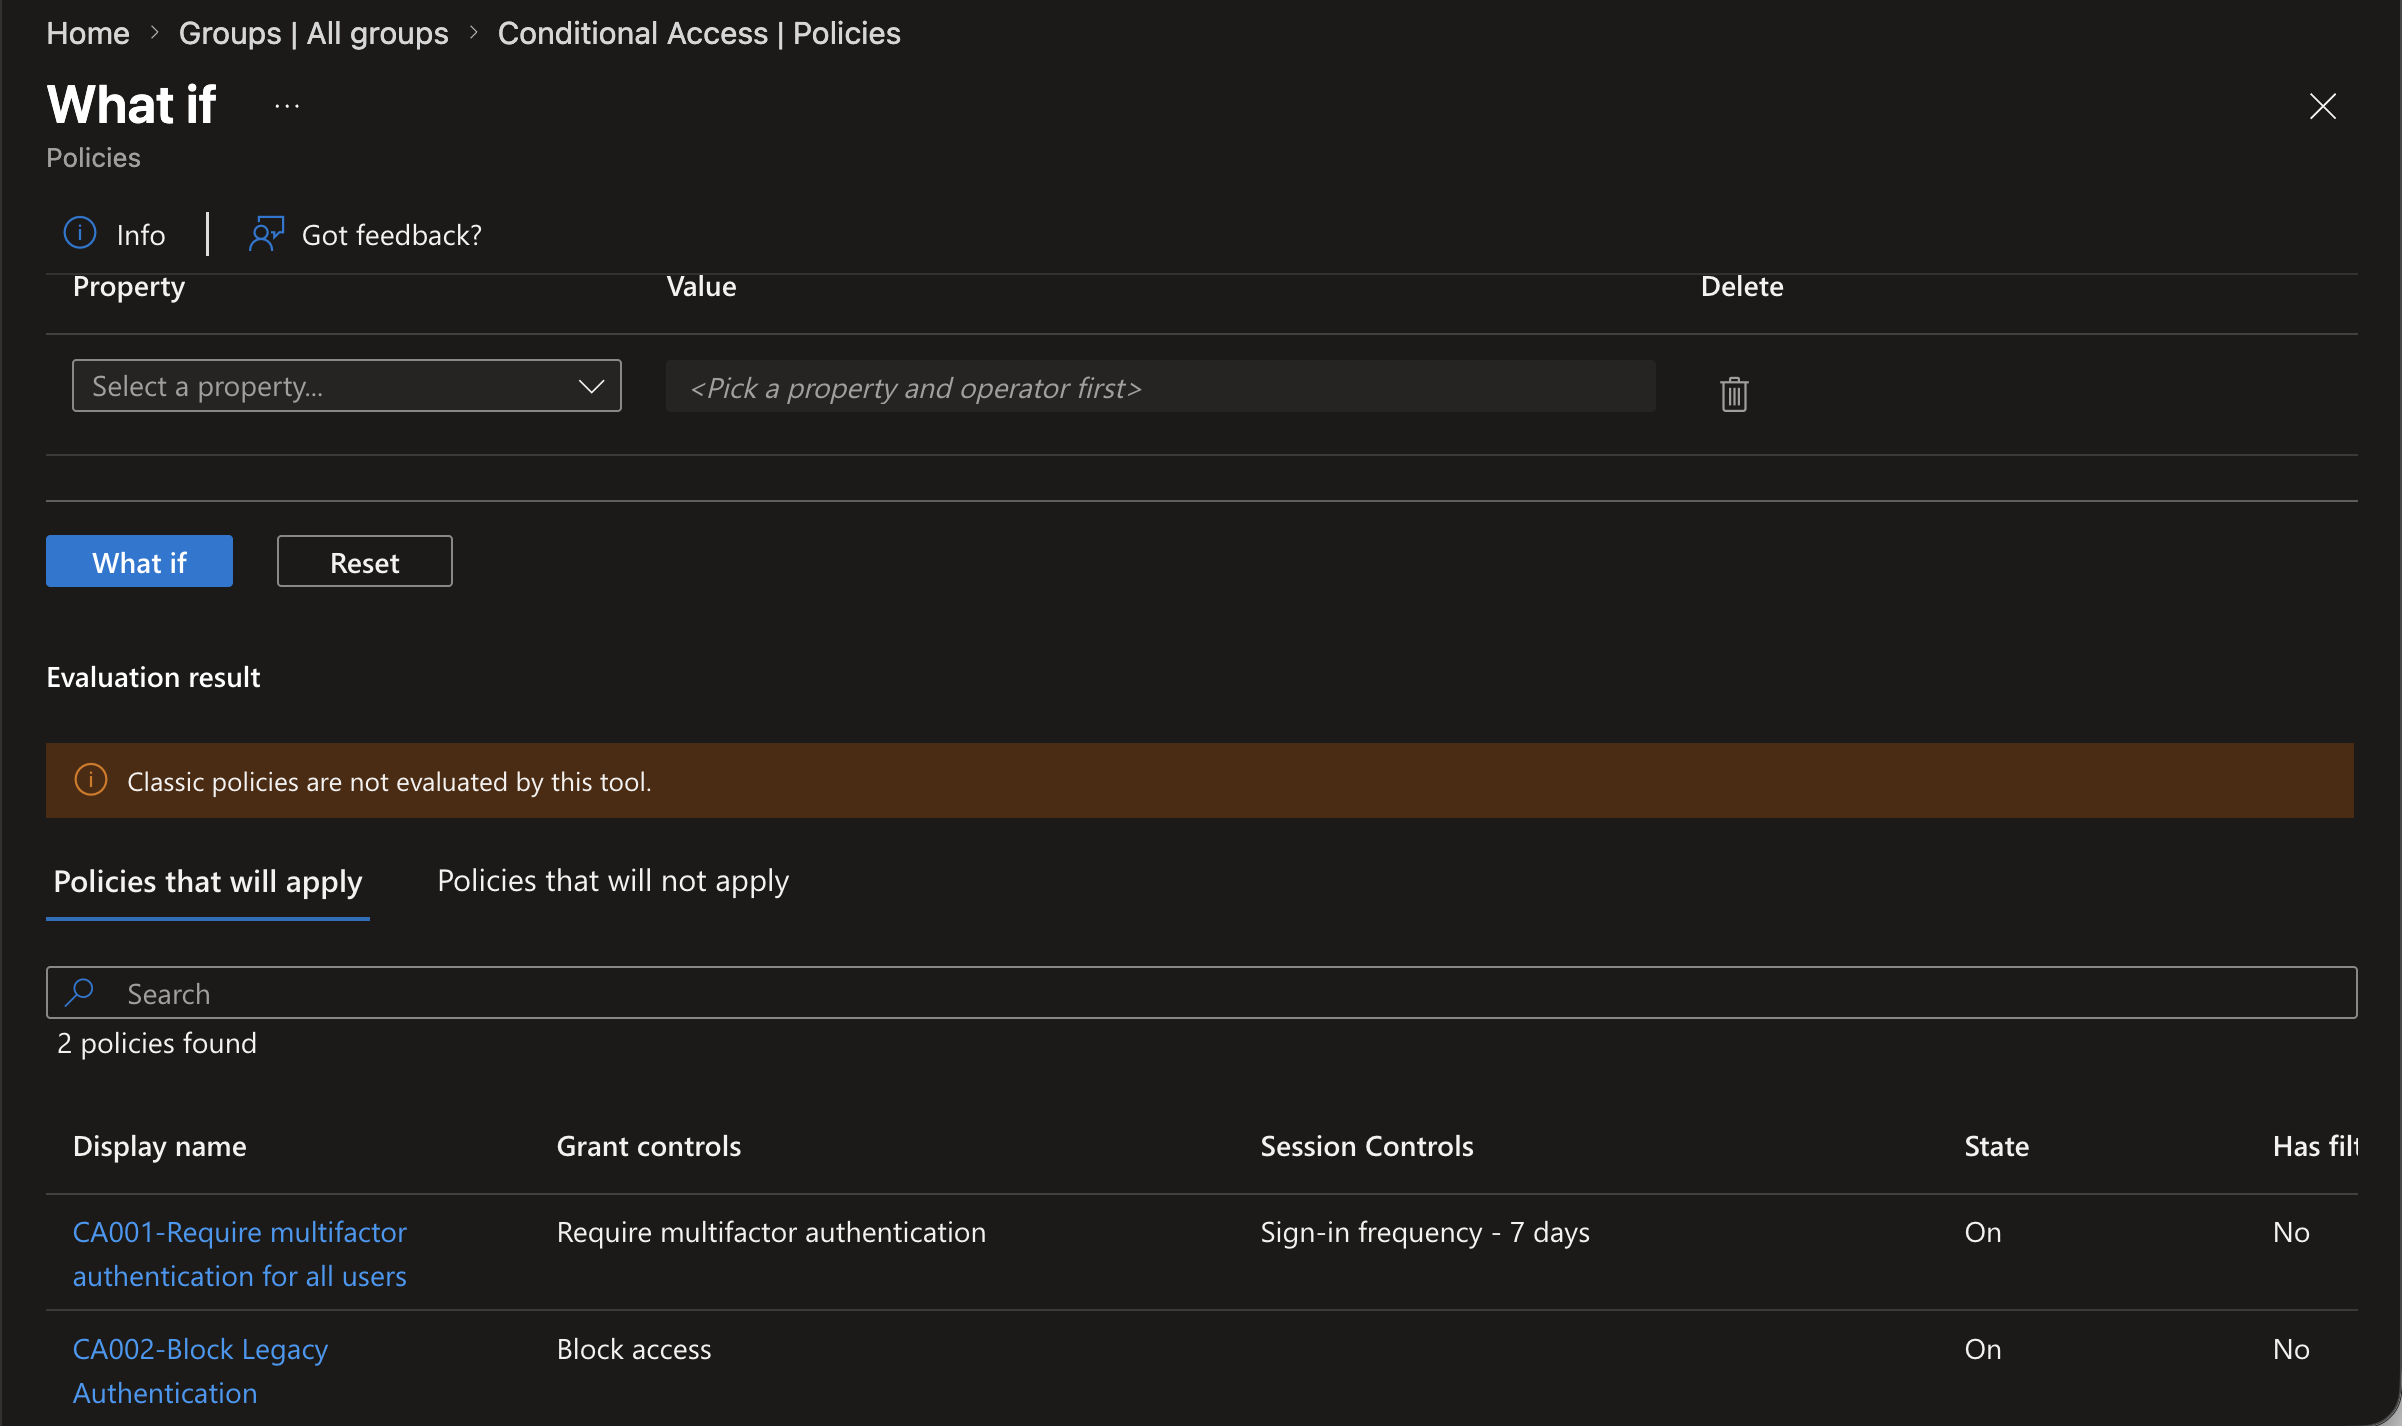Click the value picker field
The width and height of the screenshot is (2402, 1426).
1160,387
